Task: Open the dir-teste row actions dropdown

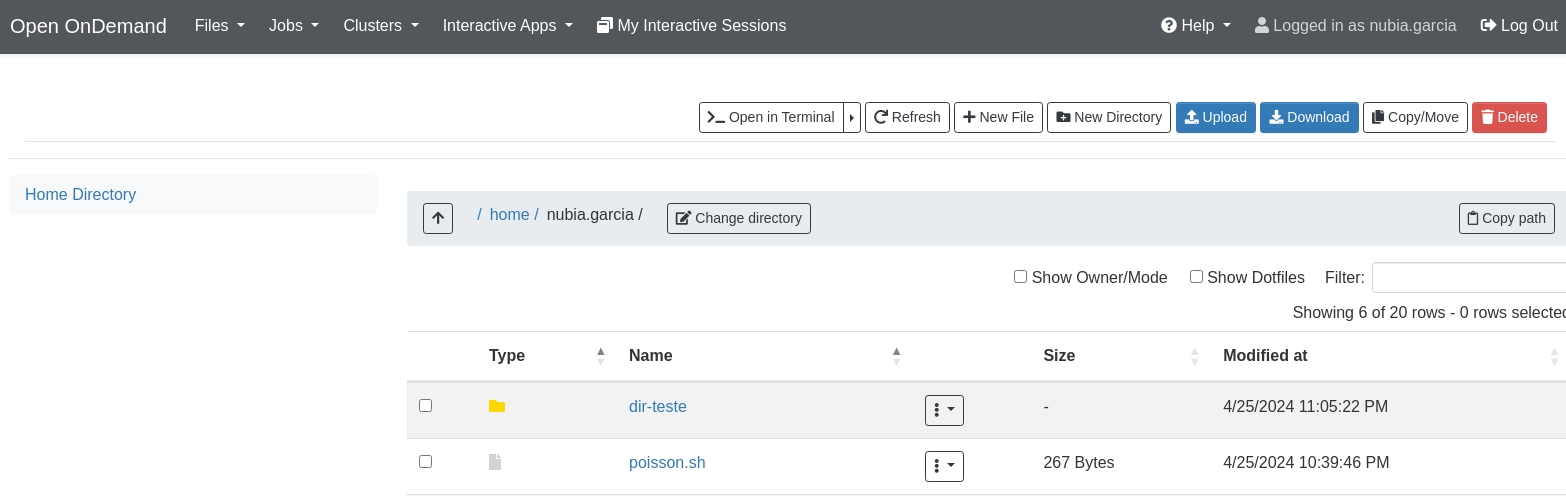Action: pyautogui.click(x=944, y=410)
